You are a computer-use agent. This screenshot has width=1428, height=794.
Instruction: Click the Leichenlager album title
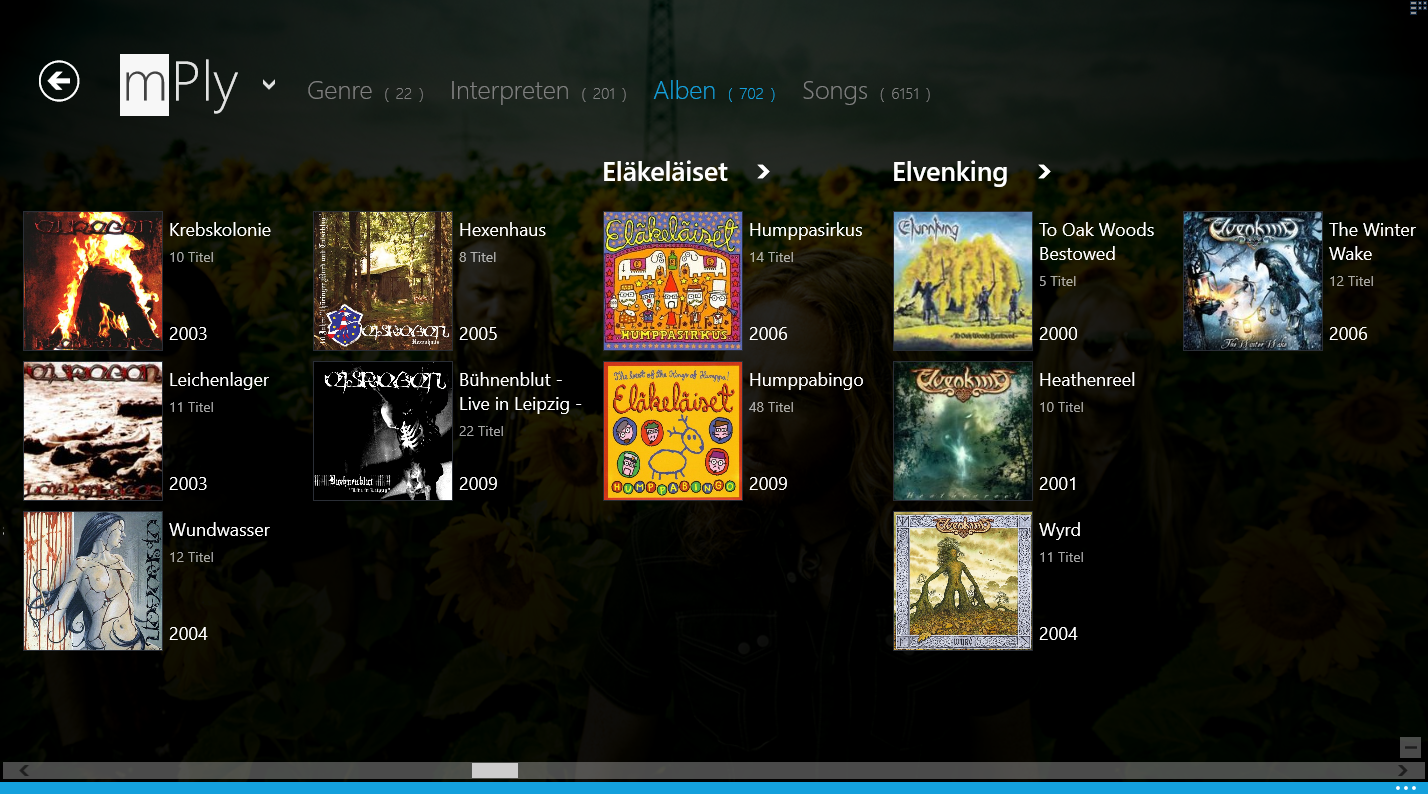(219, 380)
